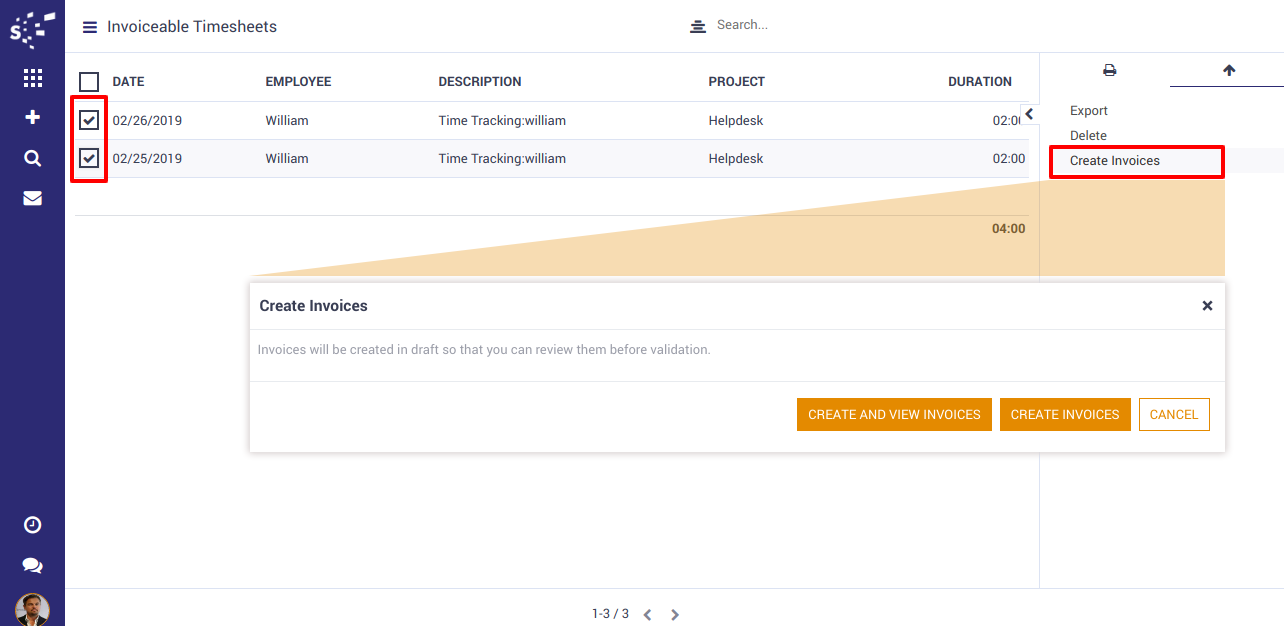Click the 02/25/2019 date cell

click(x=147, y=159)
